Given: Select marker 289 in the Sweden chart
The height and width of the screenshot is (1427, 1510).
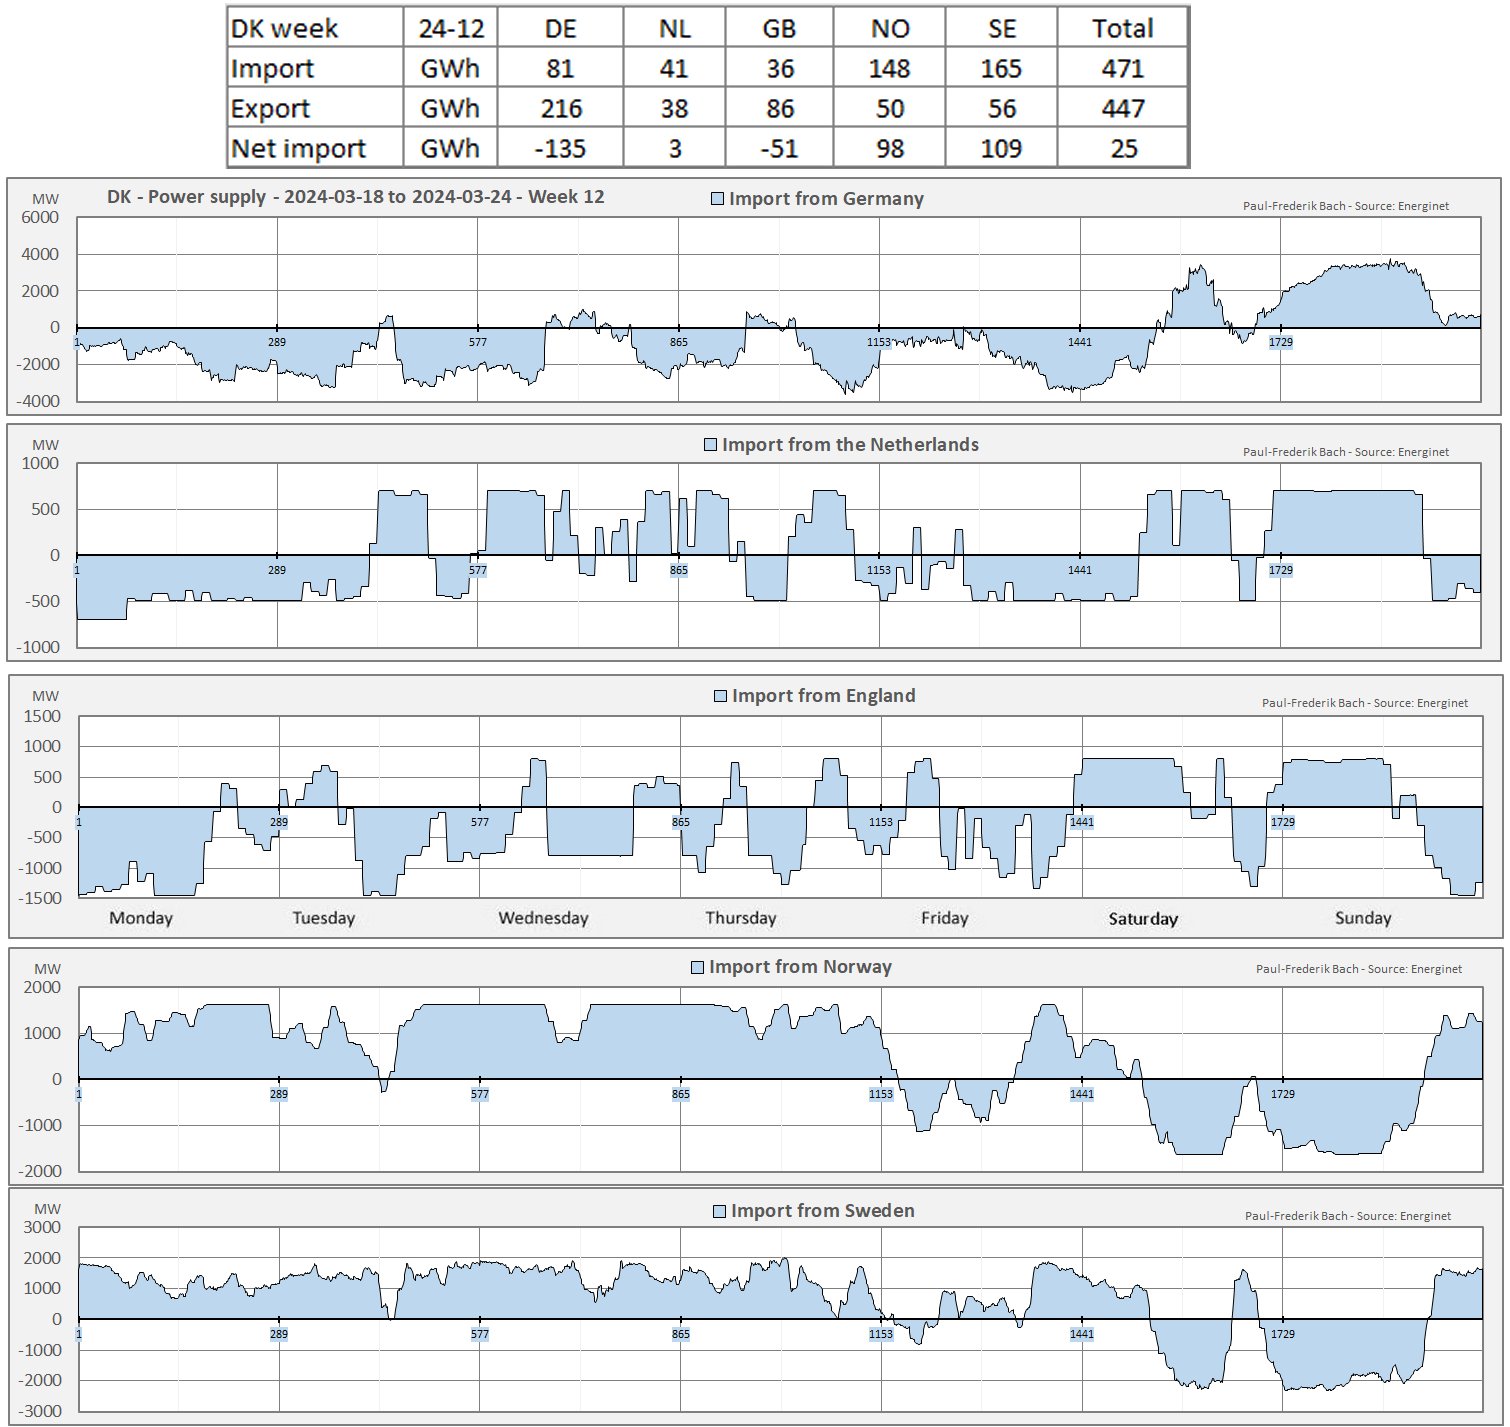Looking at the screenshot, I should coord(278,1334).
